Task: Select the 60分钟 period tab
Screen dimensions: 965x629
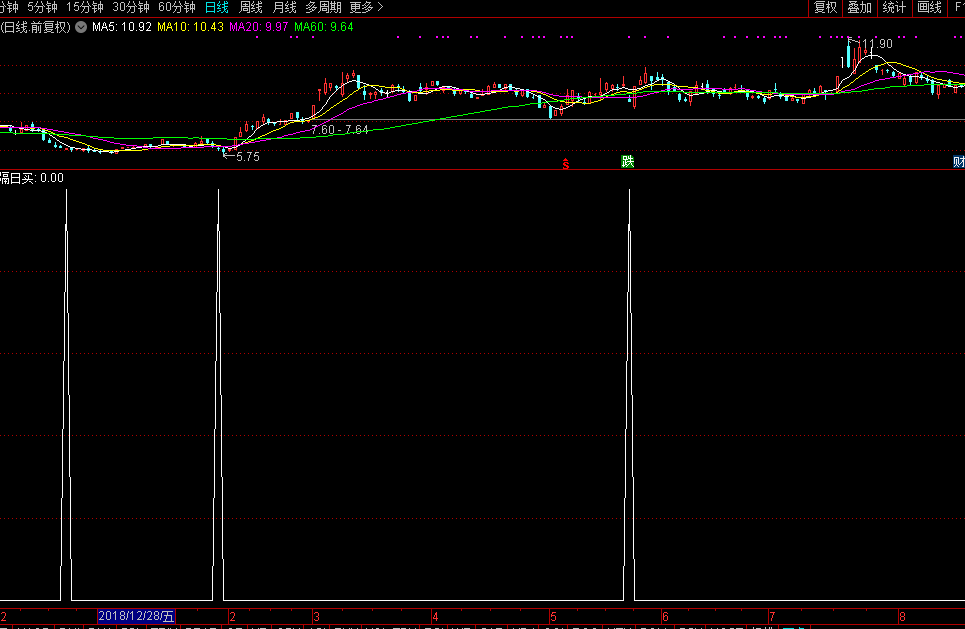Action: 177,7
